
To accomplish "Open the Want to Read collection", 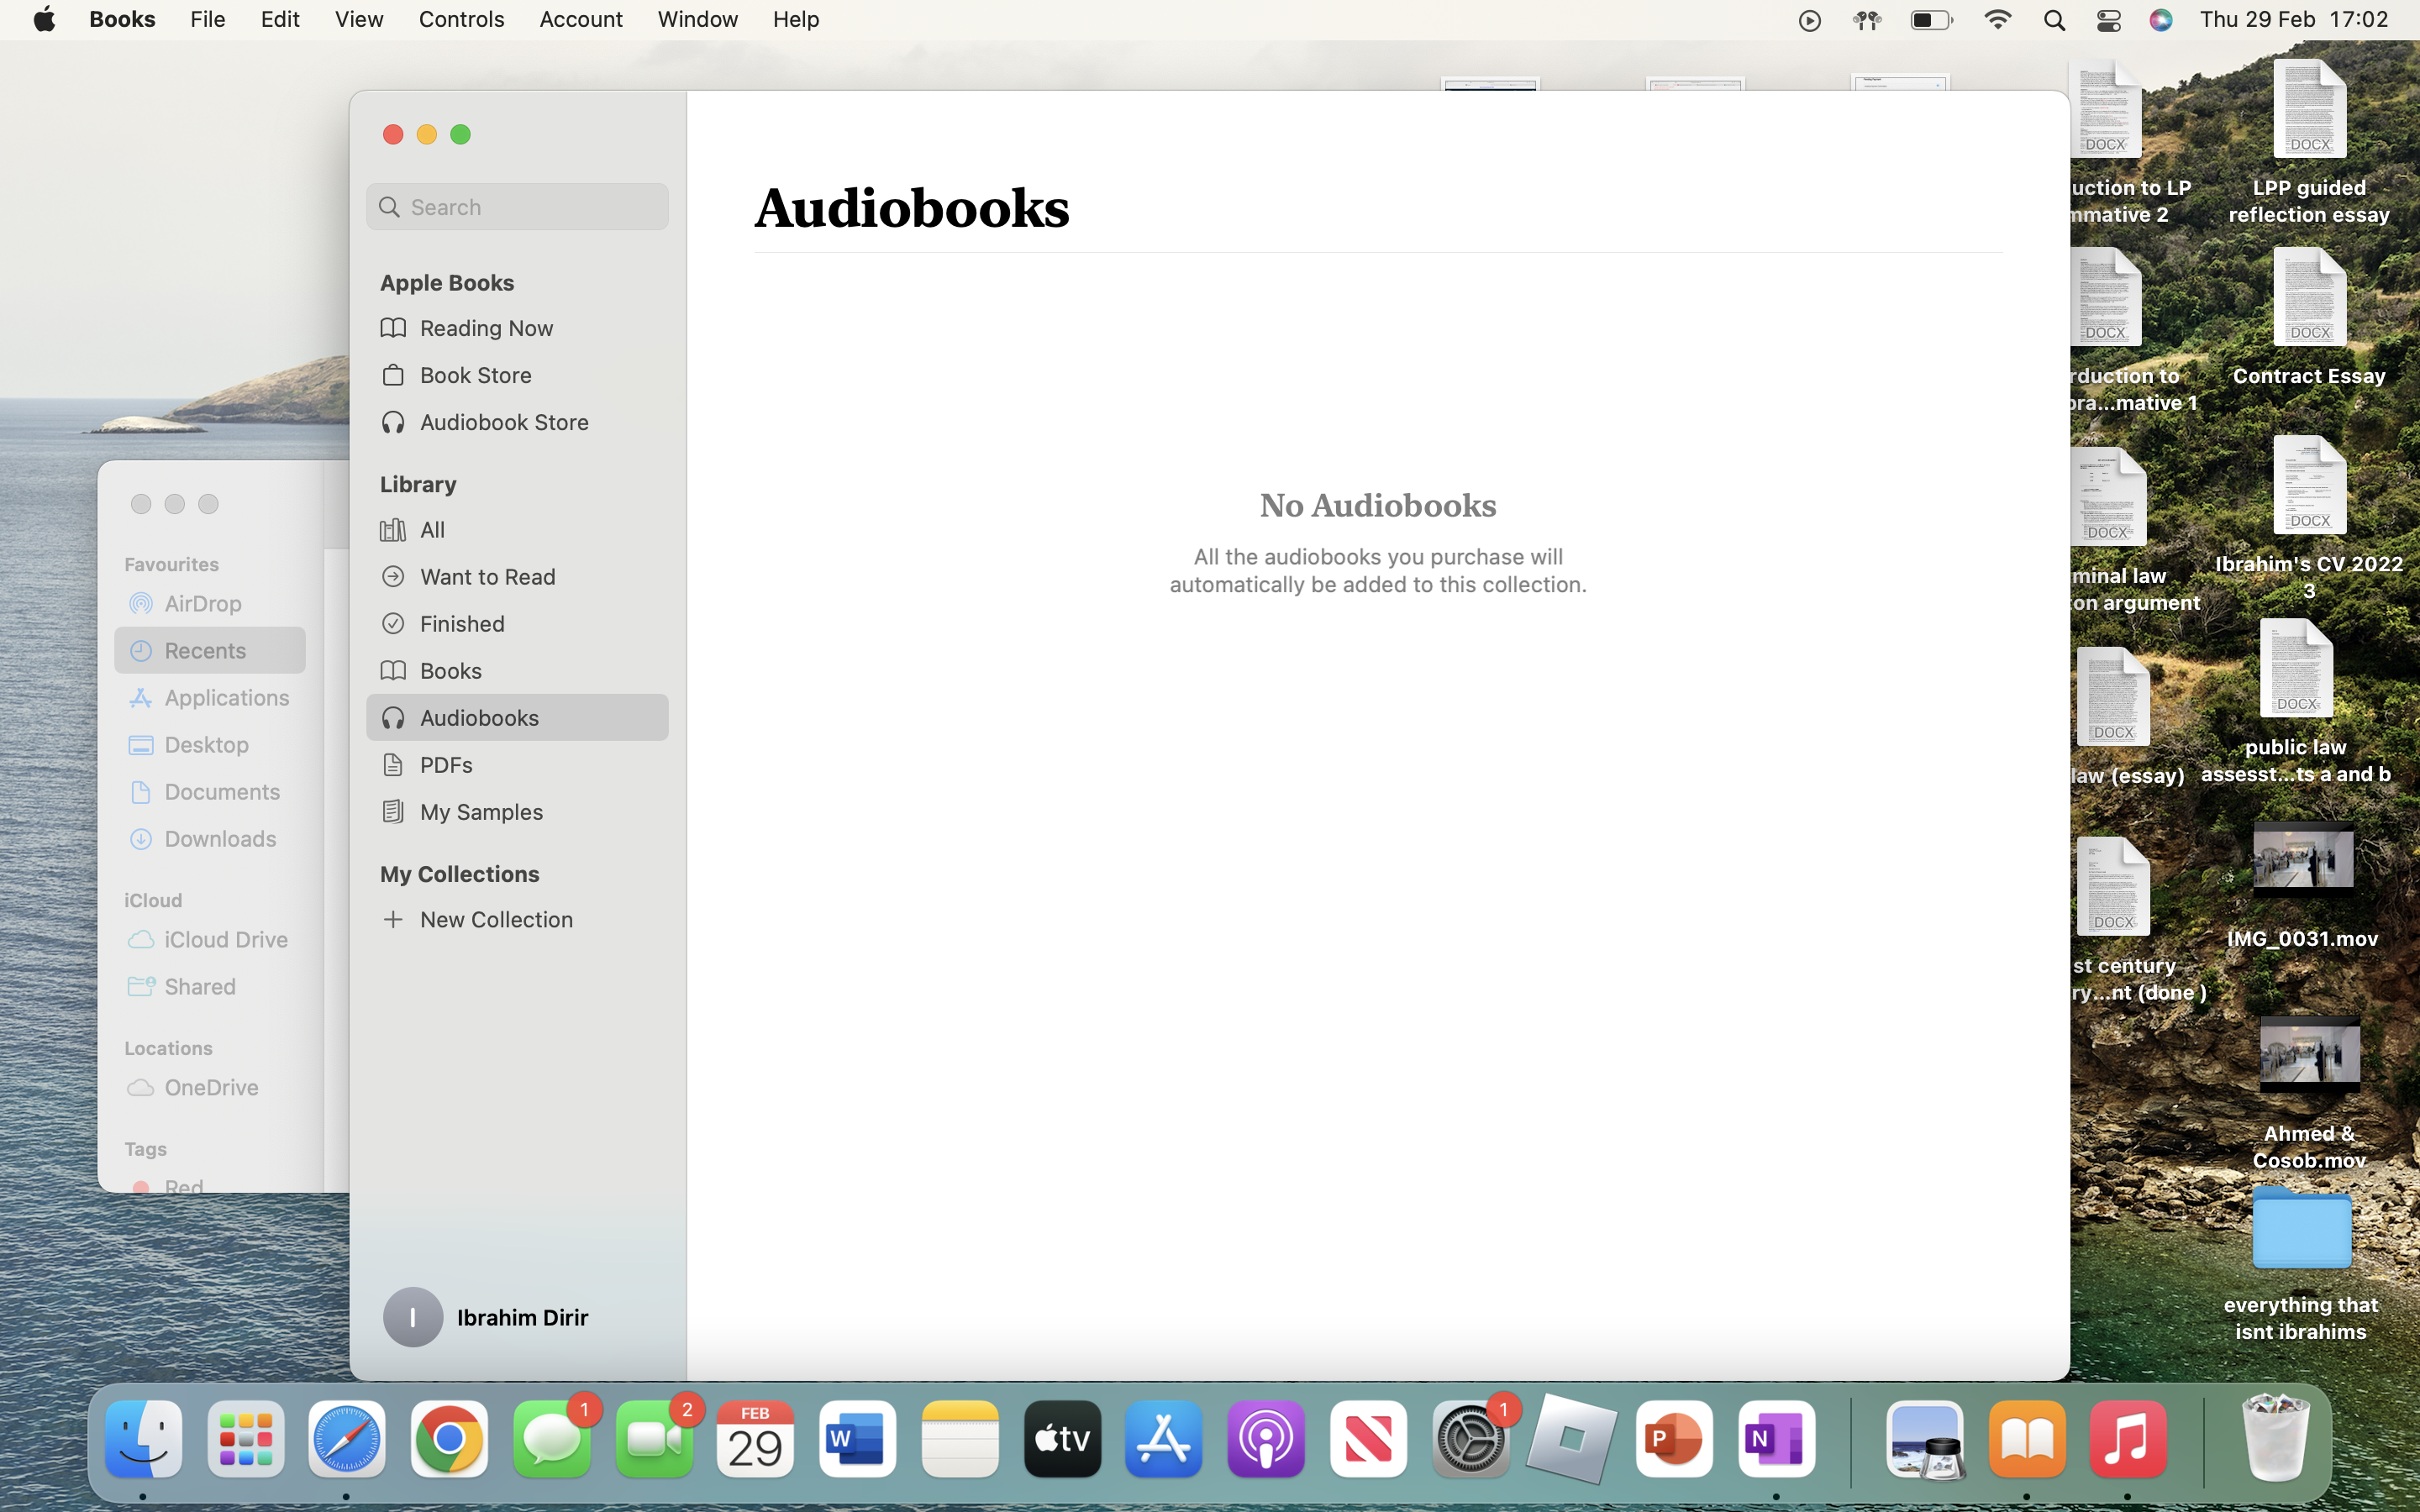I will [x=517, y=576].
